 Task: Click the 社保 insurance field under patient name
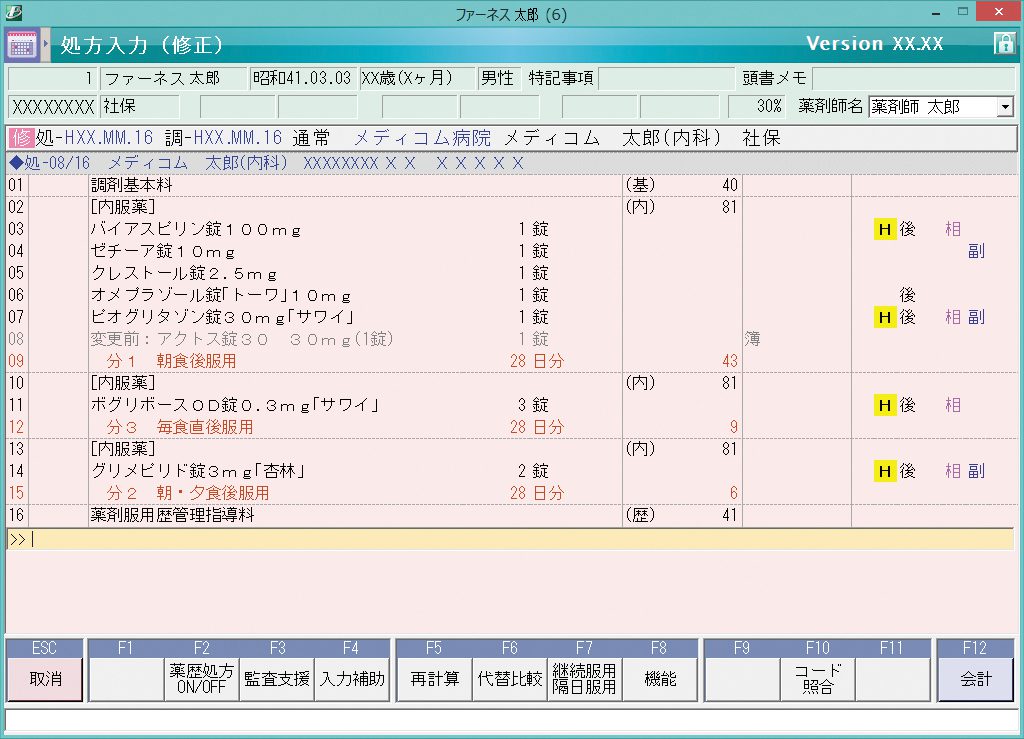pyautogui.click(x=139, y=106)
